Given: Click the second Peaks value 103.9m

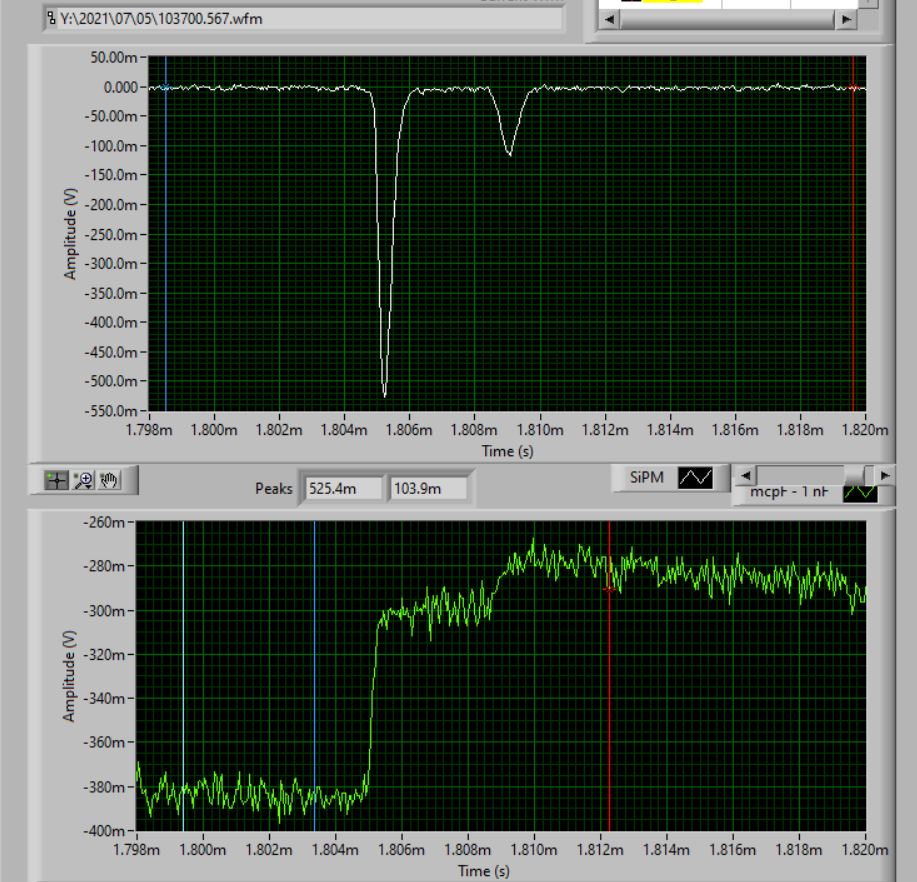Looking at the screenshot, I should [428, 488].
